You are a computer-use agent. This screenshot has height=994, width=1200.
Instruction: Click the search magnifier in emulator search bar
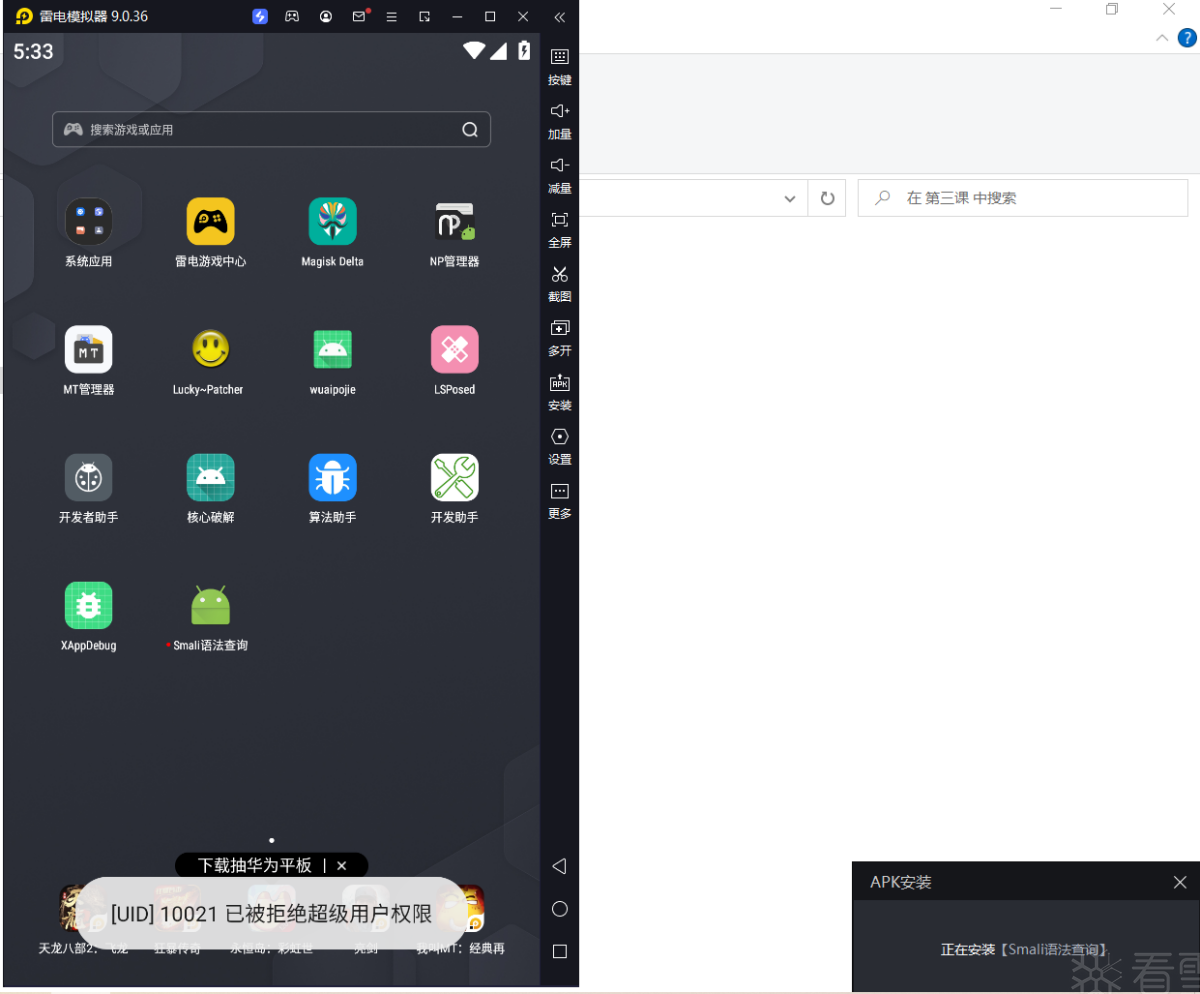[x=470, y=129]
